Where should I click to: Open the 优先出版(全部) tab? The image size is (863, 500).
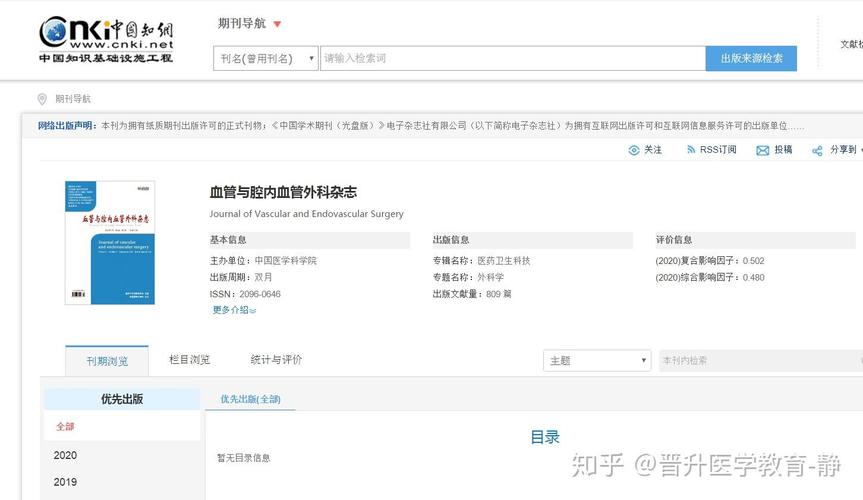tap(250, 399)
